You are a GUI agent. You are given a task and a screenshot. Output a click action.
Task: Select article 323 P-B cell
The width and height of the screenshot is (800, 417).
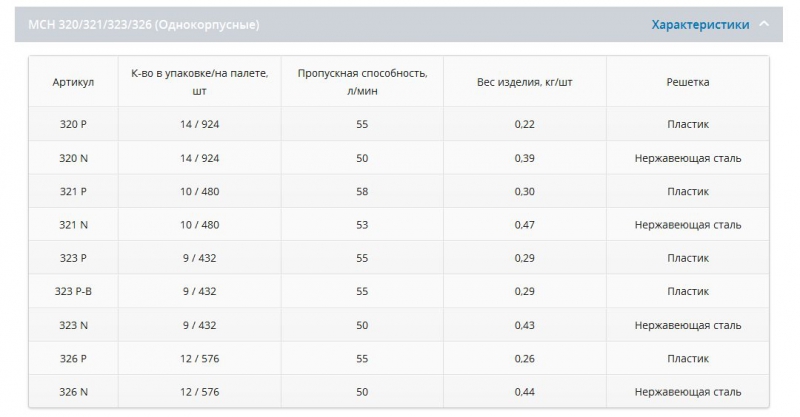coord(73,291)
